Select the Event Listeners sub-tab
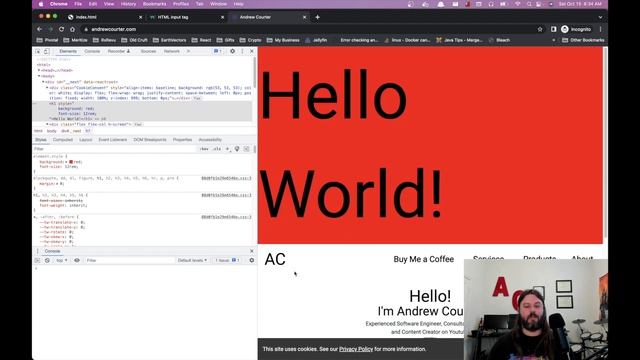This screenshot has width=640, height=360. (x=113, y=140)
